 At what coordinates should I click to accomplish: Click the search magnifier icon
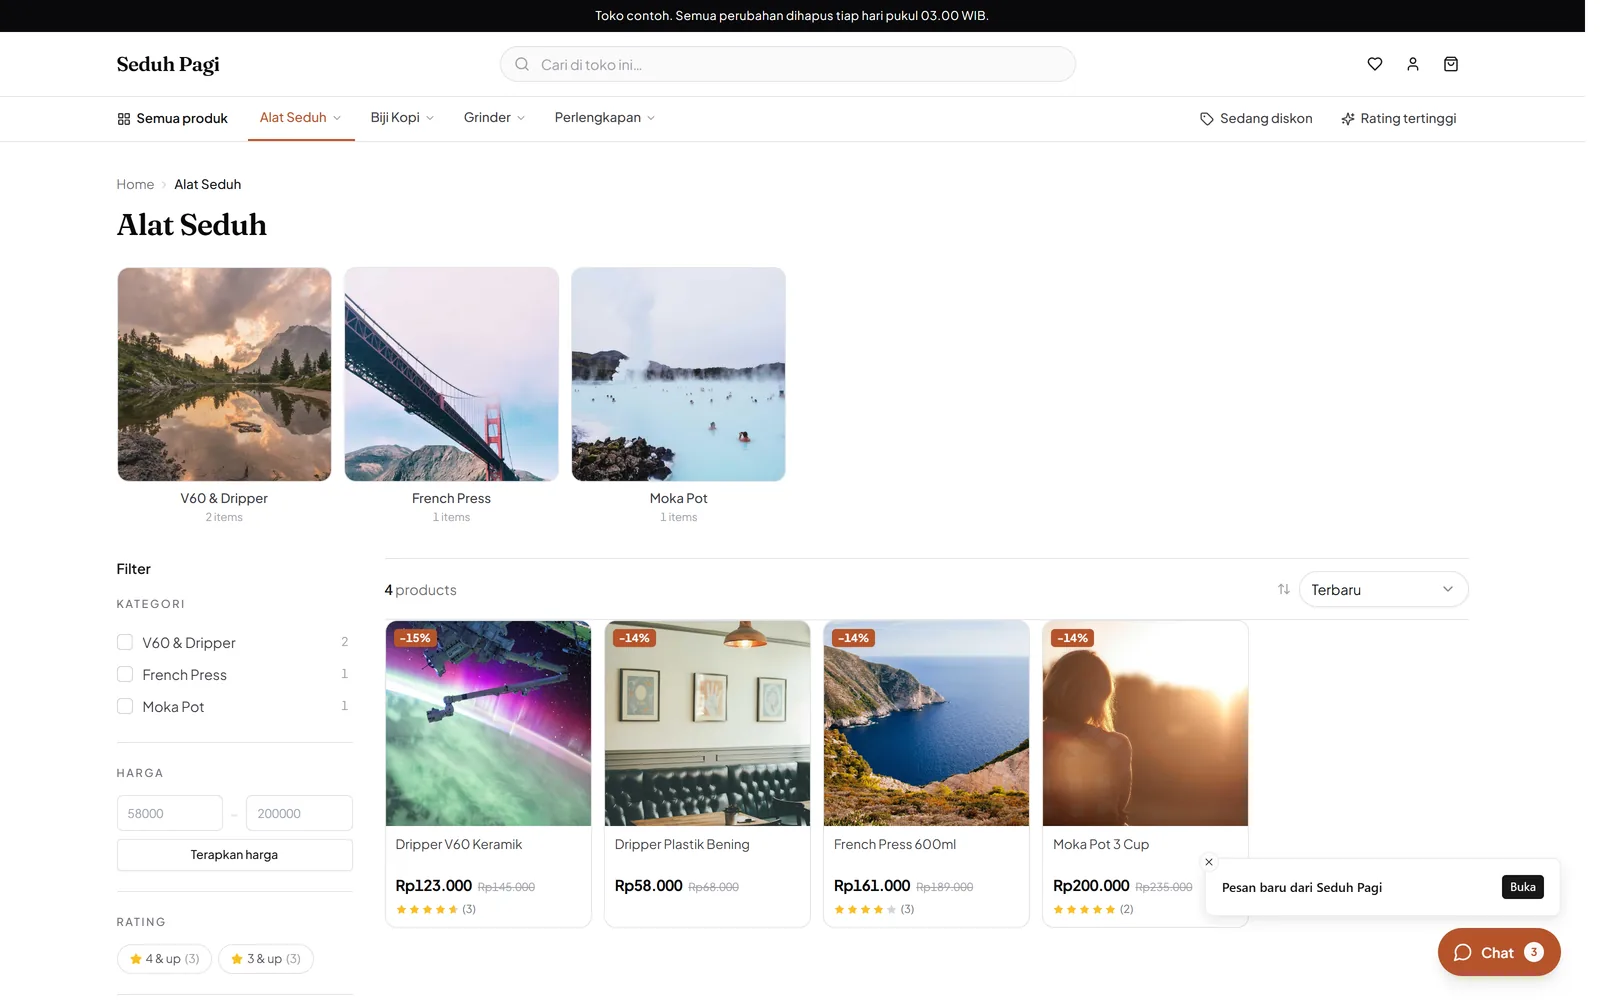click(x=522, y=64)
